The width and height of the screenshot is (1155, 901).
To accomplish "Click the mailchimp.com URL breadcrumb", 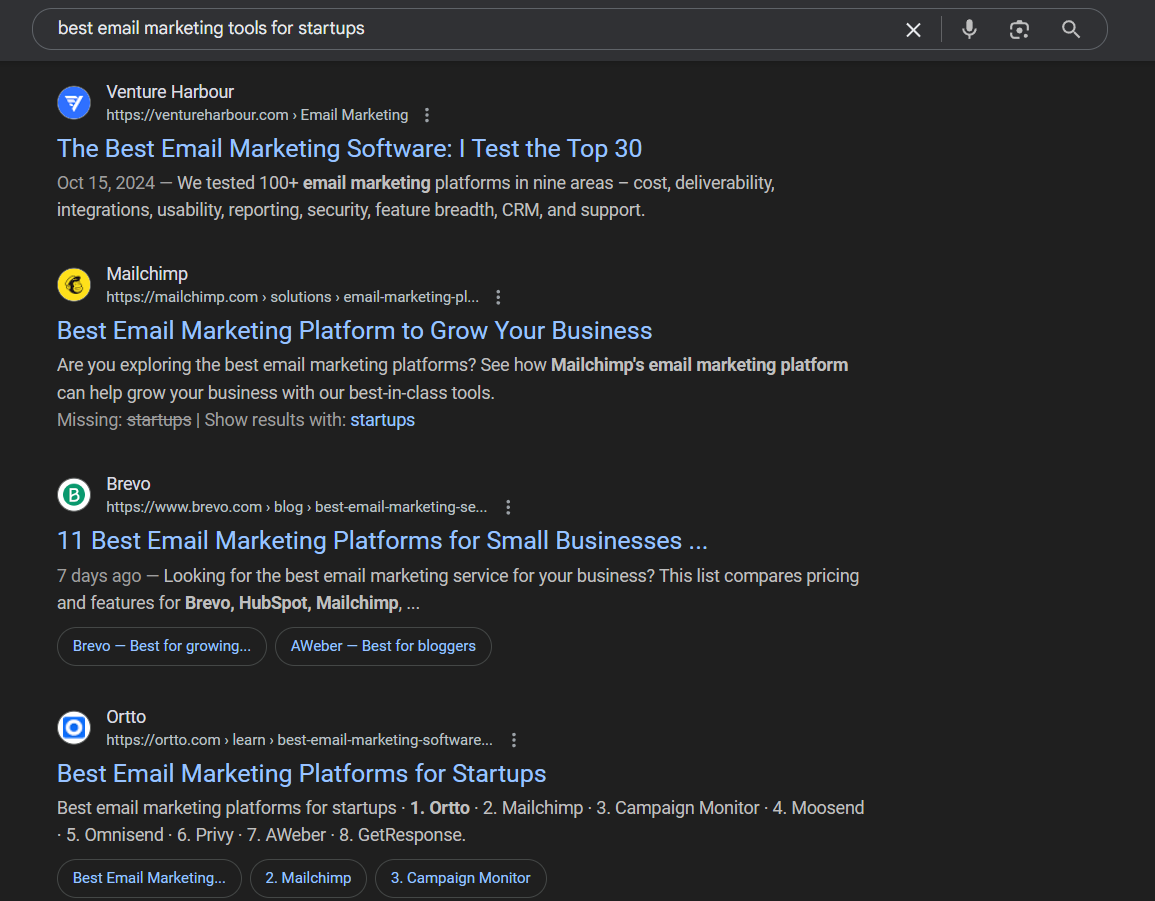I will [292, 297].
